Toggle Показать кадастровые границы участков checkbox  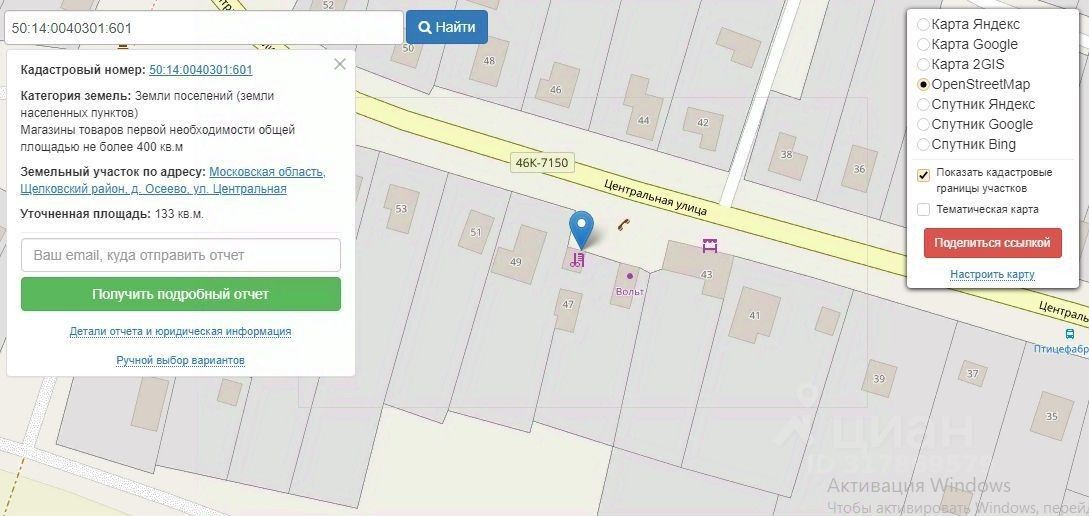pyautogui.click(x=923, y=175)
